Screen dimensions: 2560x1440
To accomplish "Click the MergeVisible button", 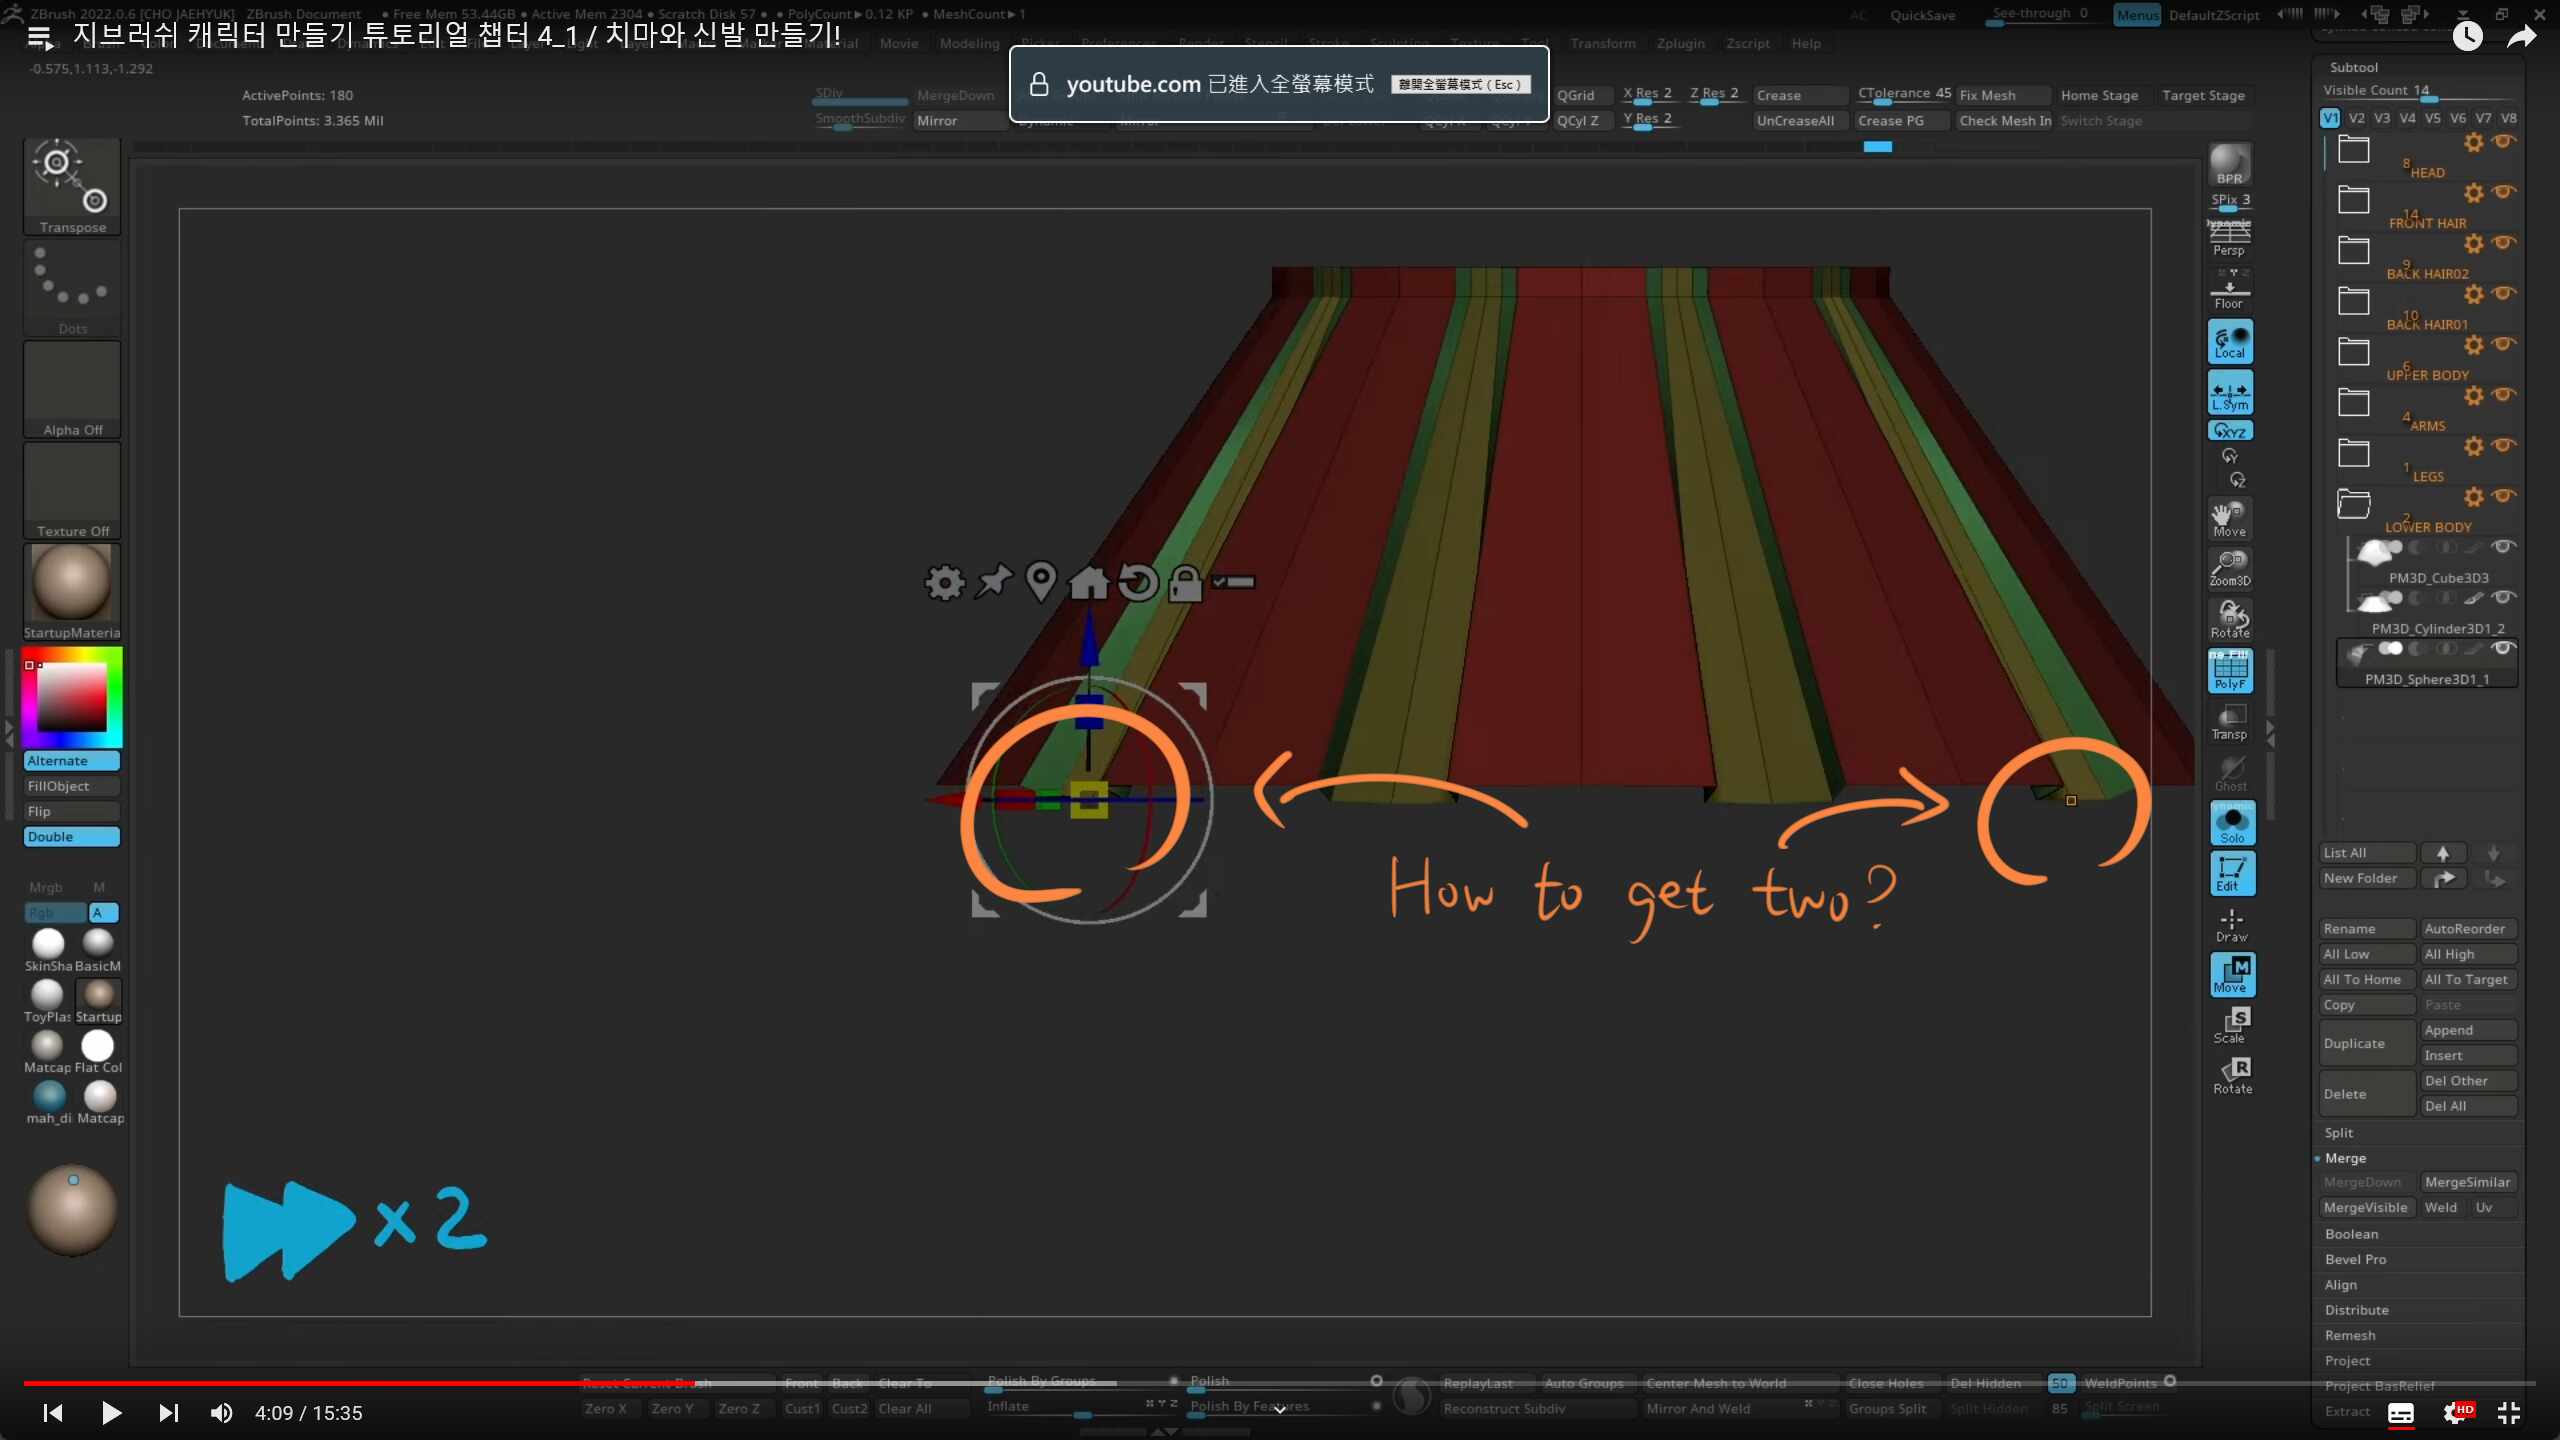I will coord(2365,1208).
